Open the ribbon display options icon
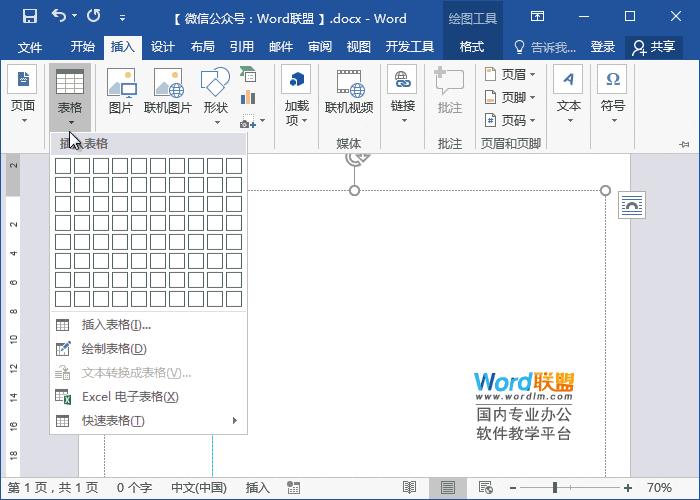The image size is (700, 500). [537, 17]
